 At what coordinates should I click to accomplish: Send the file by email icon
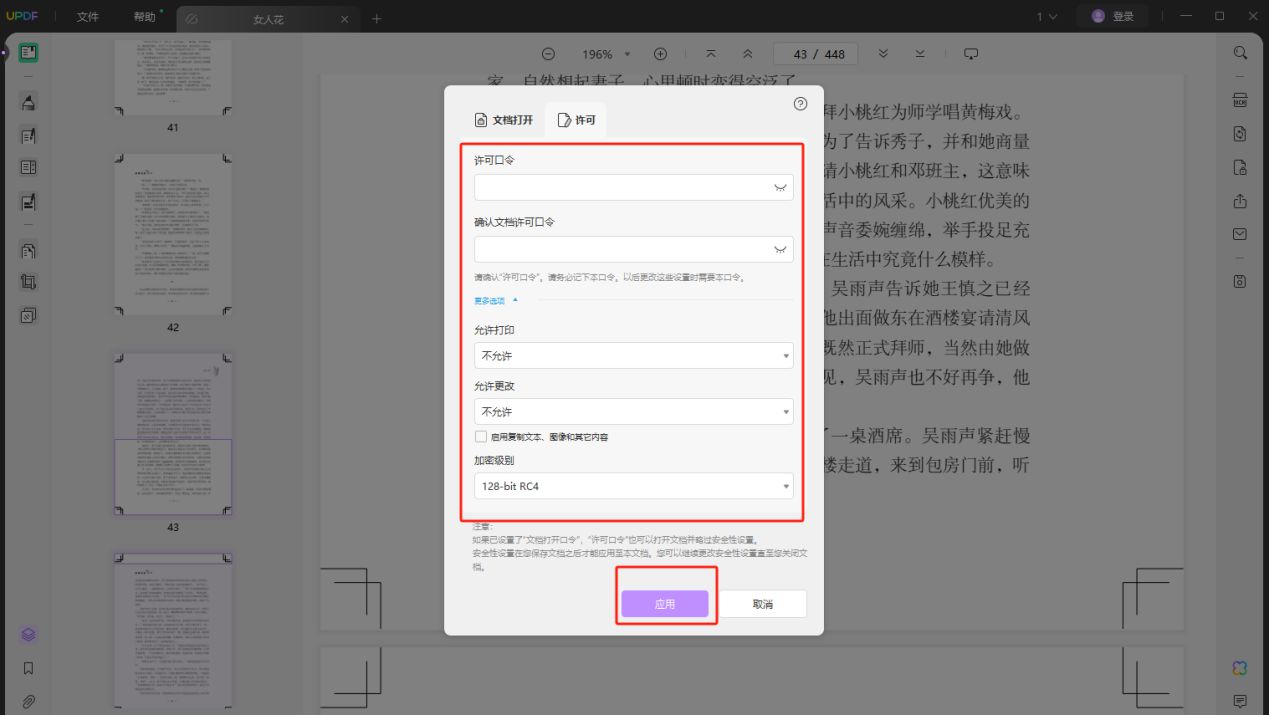(1240, 234)
